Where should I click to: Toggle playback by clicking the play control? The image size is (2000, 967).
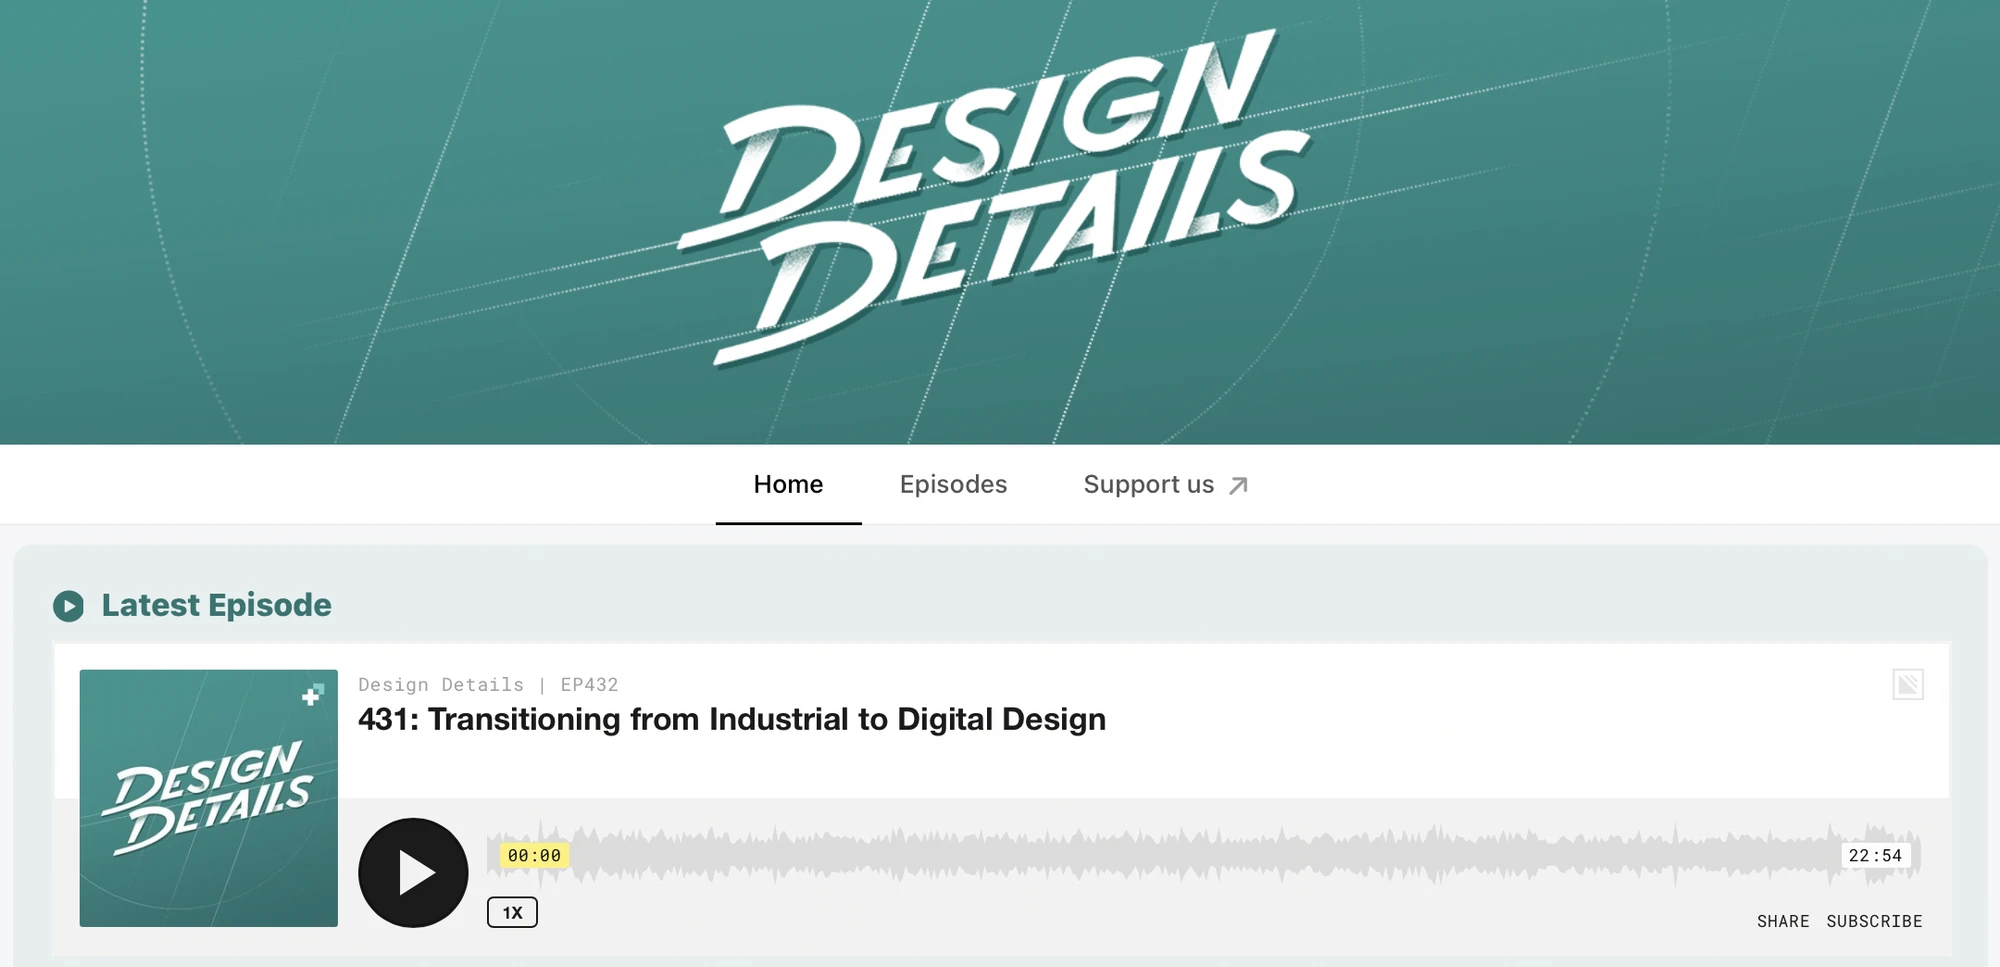pyautogui.click(x=412, y=871)
